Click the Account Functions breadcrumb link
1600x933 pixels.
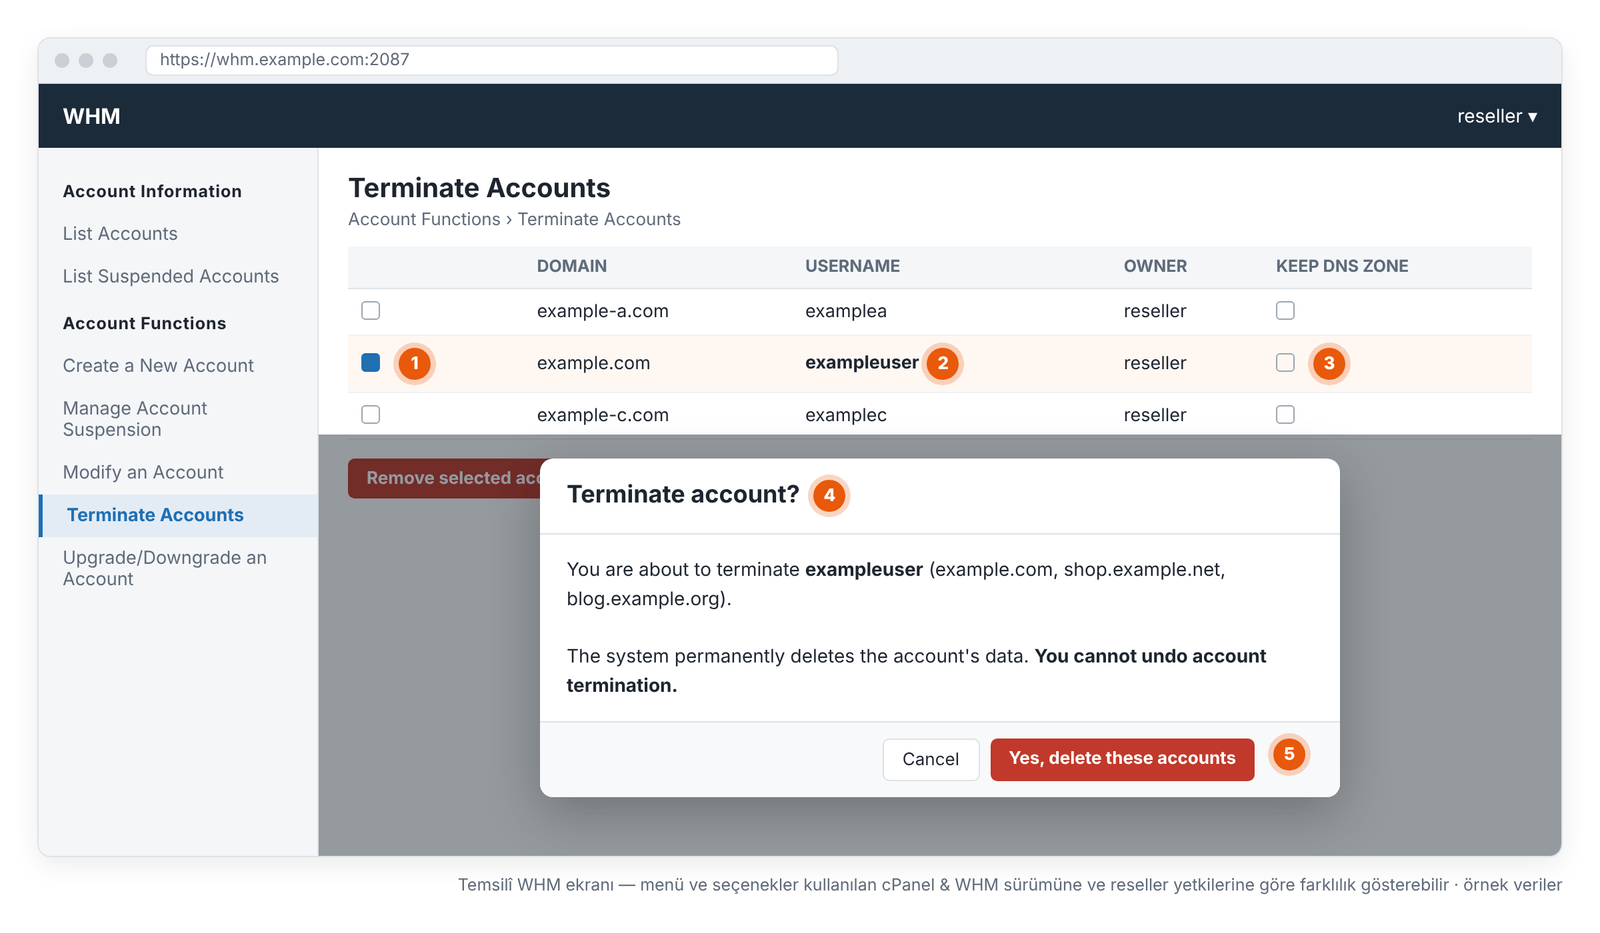pyautogui.click(x=424, y=219)
